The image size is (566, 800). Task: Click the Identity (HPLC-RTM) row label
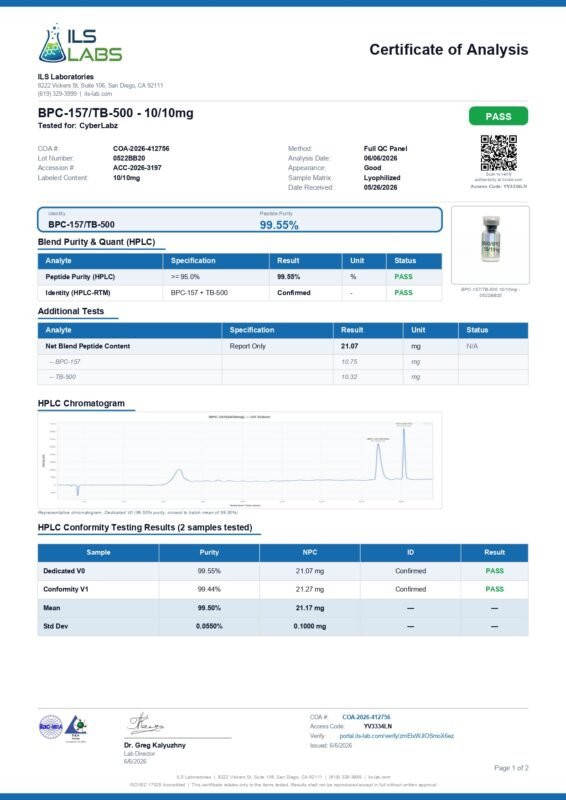(x=78, y=293)
